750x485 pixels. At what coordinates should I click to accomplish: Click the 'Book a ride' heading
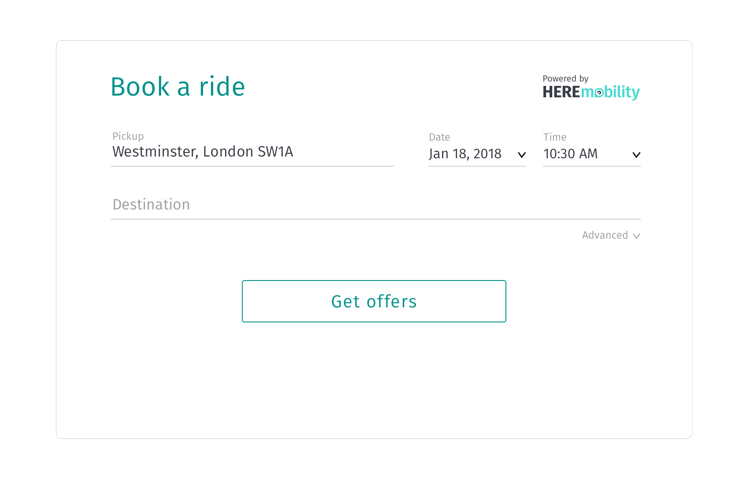[x=178, y=87]
